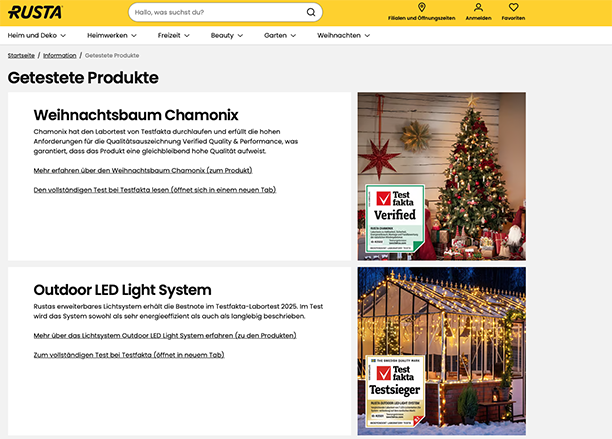Open the Beauty menu
The height and width of the screenshot is (439, 612).
click(x=226, y=35)
